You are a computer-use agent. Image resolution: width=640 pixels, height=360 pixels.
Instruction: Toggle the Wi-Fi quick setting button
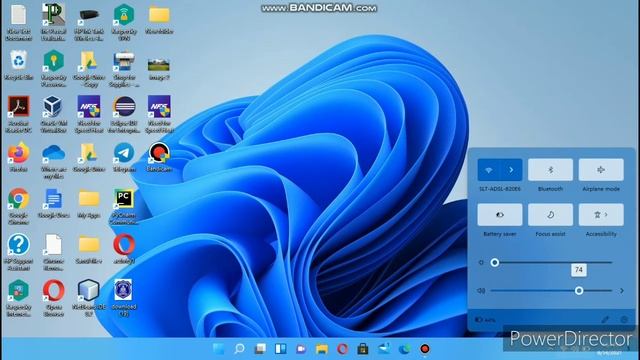[x=489, y=170]
